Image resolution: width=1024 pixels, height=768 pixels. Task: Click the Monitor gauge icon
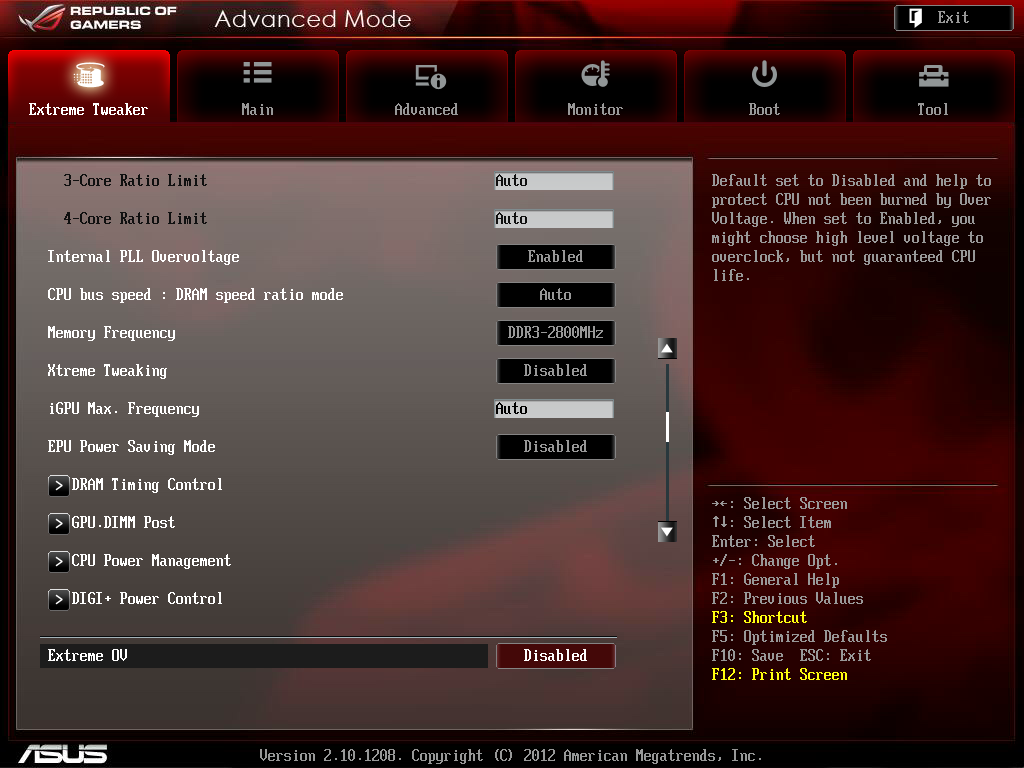pos(596,74)
